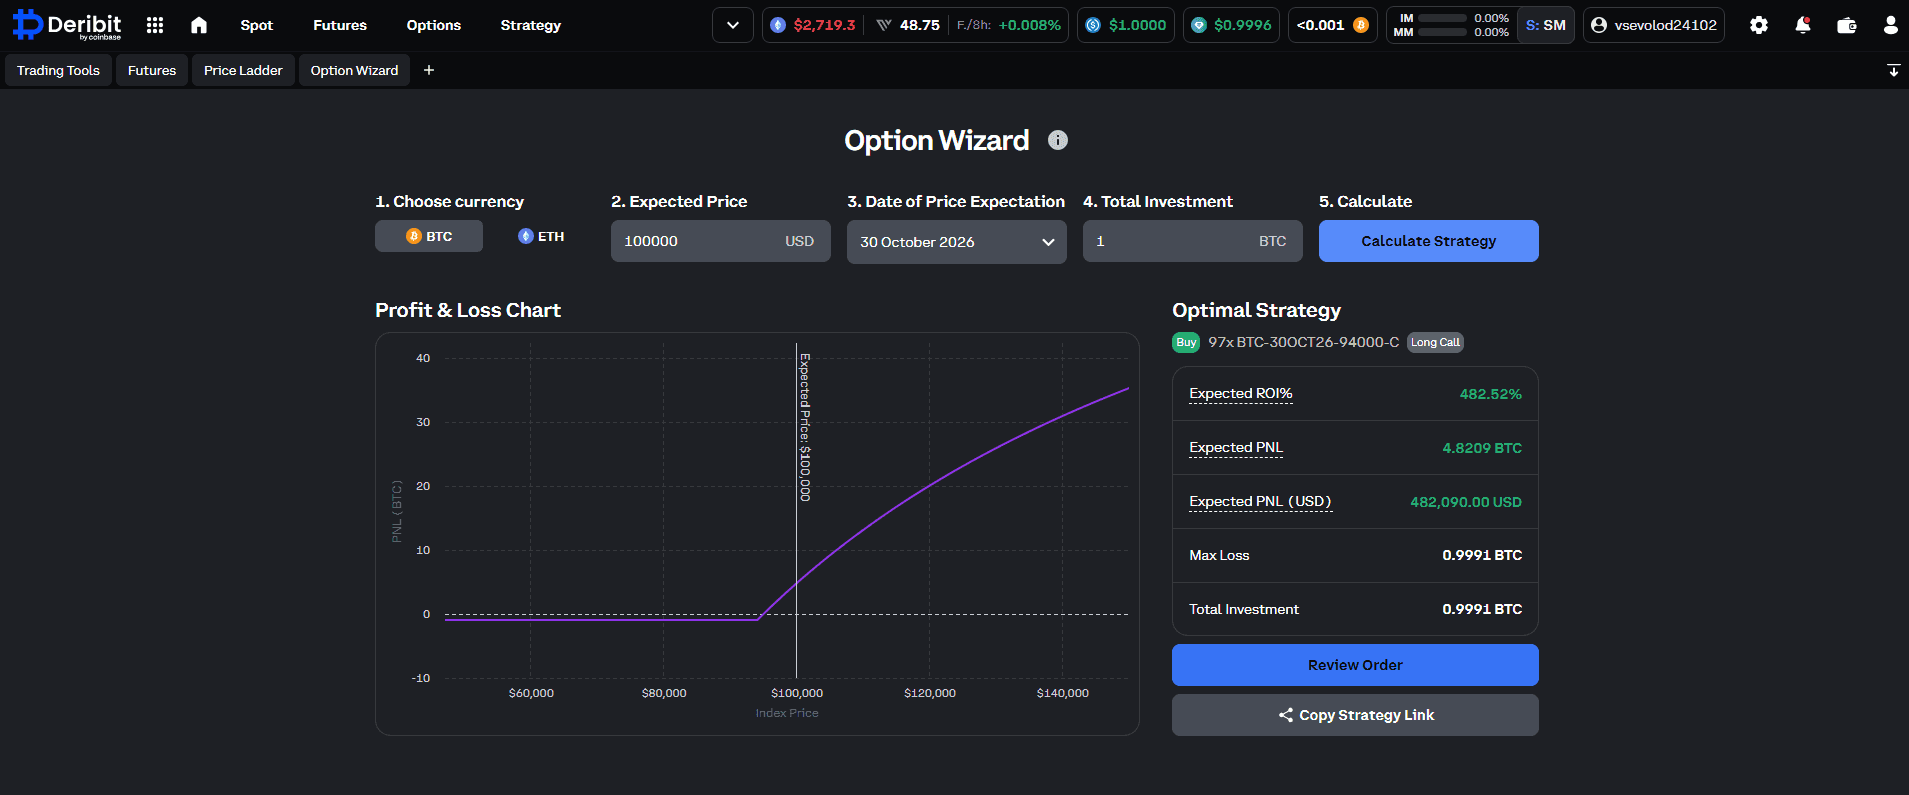Switch to Option Wizard tab
Viewport: 1909px width, 795px height.
[354, 70]
